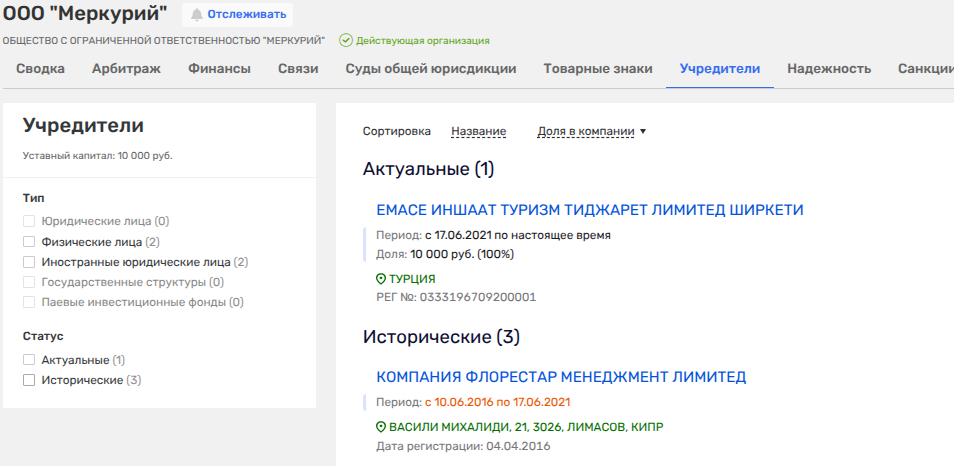Check the Актуальные status filter

pos(29,360)
